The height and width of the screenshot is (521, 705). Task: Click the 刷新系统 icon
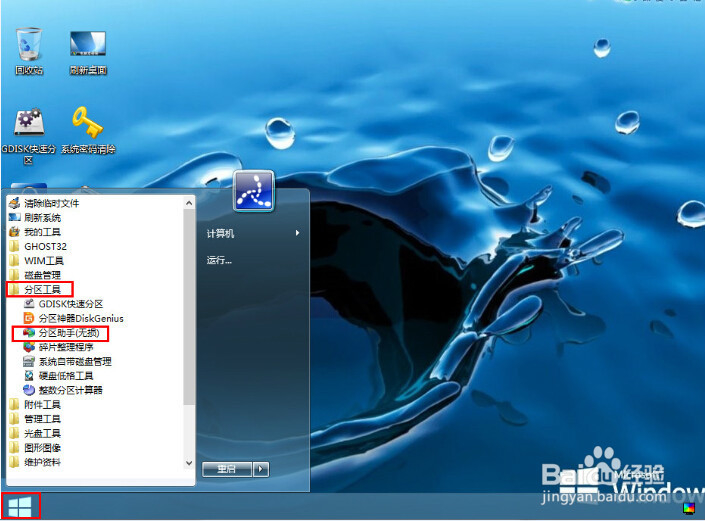coord(14,218)
